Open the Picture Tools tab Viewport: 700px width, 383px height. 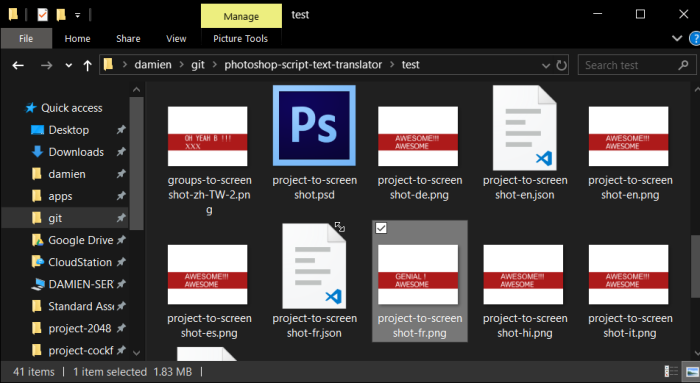pyautogui.click(x=241, y=38)
